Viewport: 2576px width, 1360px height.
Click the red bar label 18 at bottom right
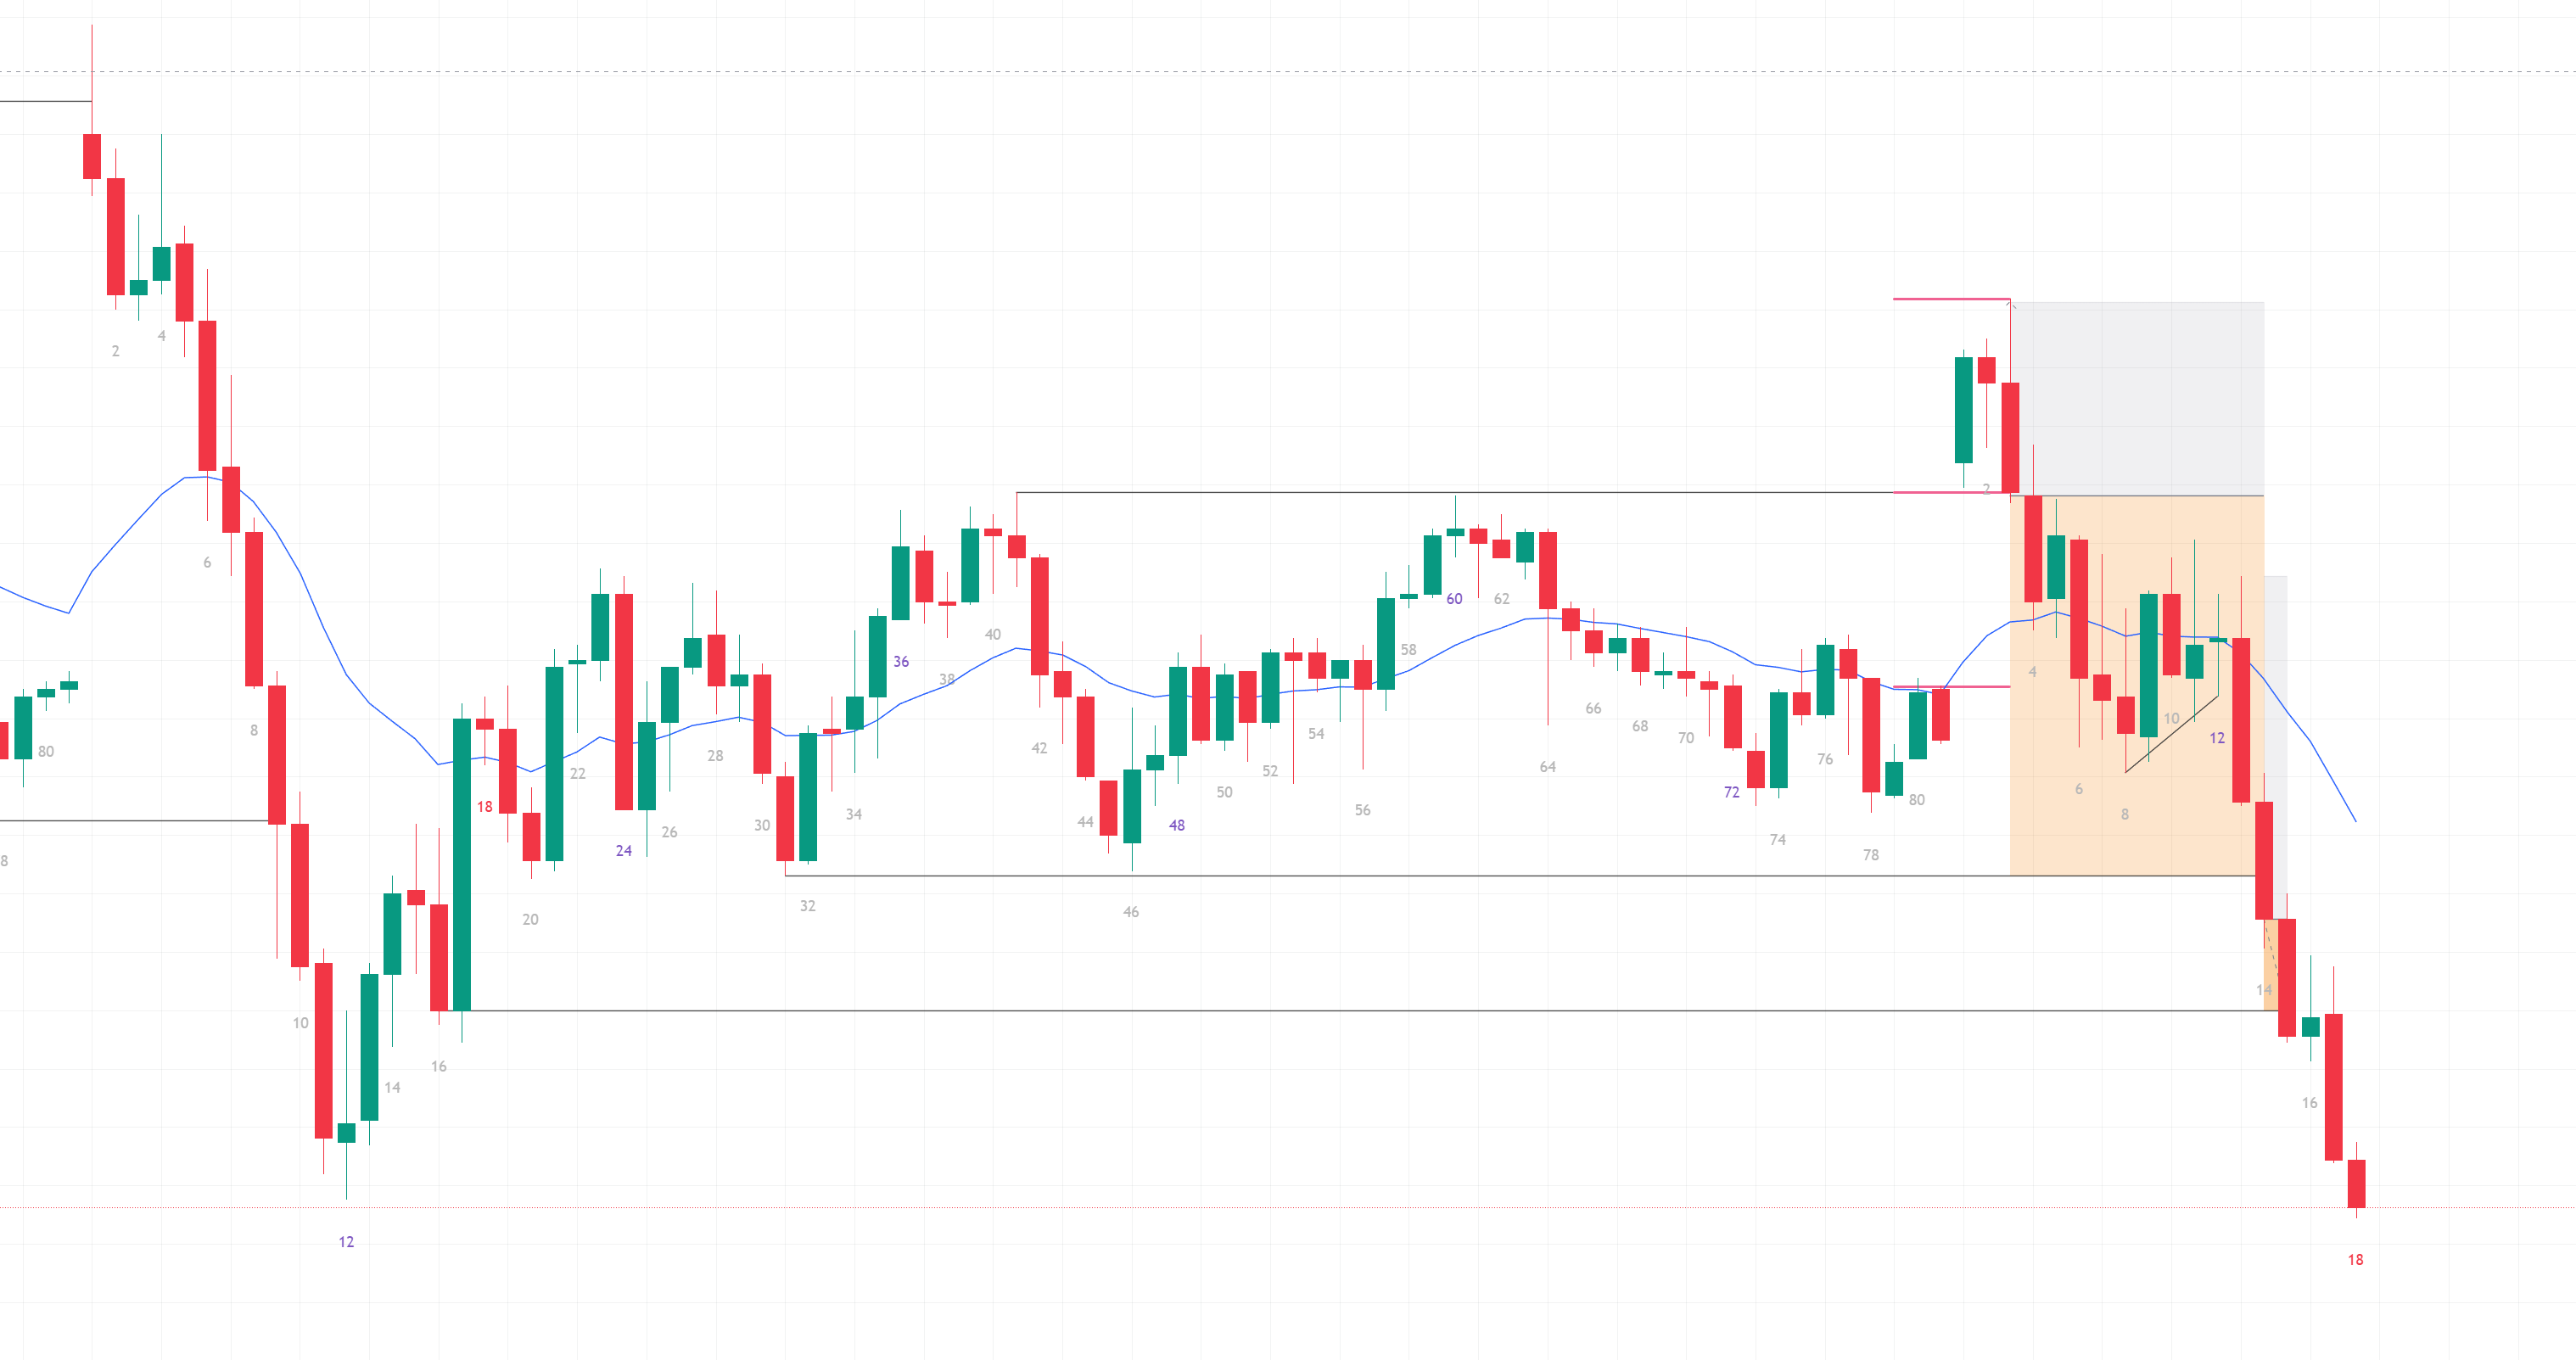click(2355, 1260)
